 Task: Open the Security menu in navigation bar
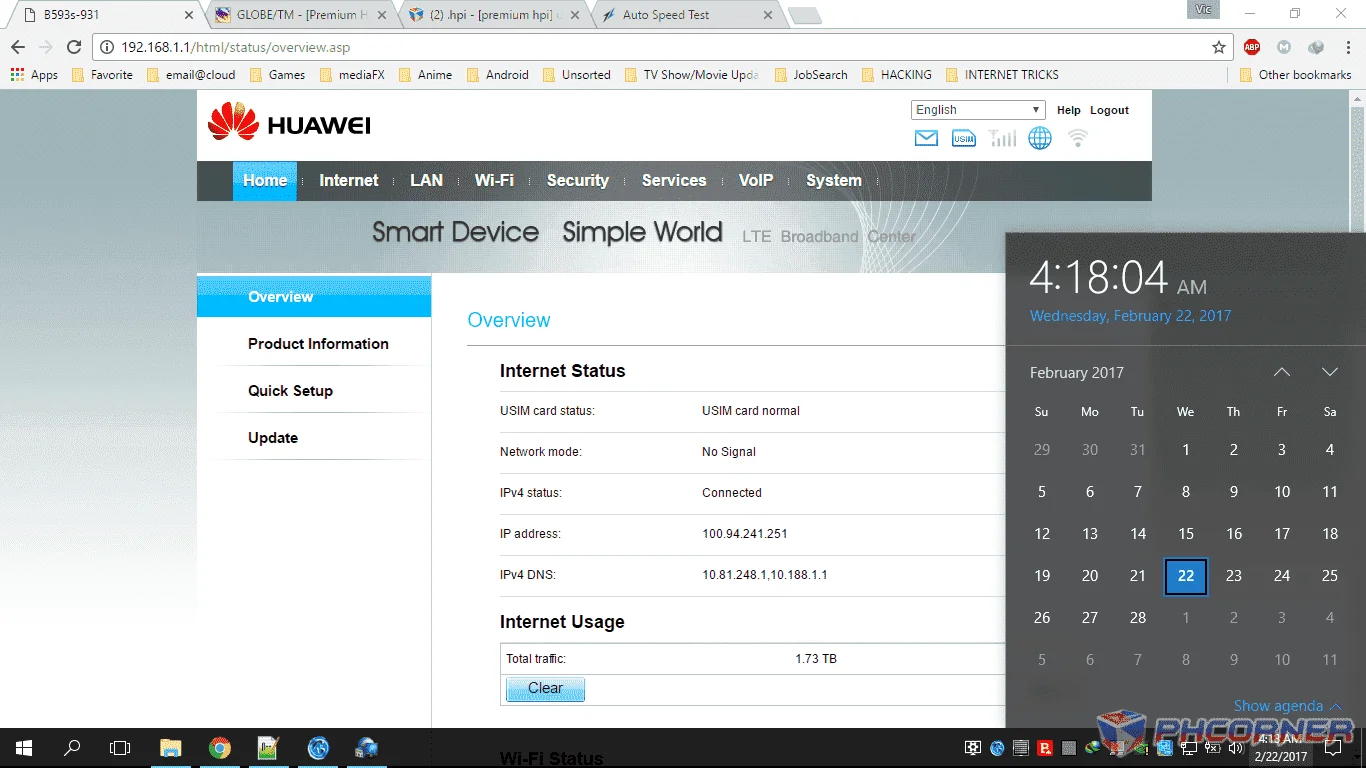coord(577,181)
